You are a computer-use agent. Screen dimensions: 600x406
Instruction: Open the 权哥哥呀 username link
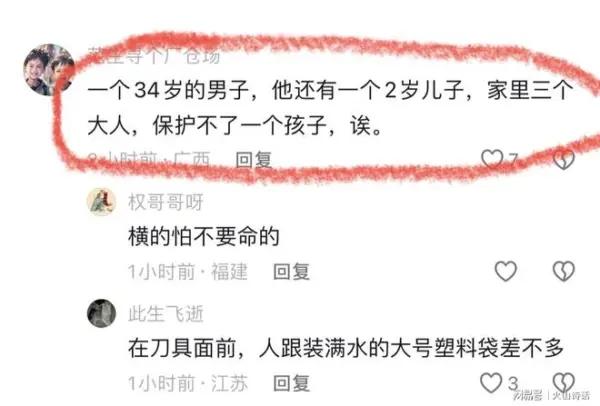[166, 202]
